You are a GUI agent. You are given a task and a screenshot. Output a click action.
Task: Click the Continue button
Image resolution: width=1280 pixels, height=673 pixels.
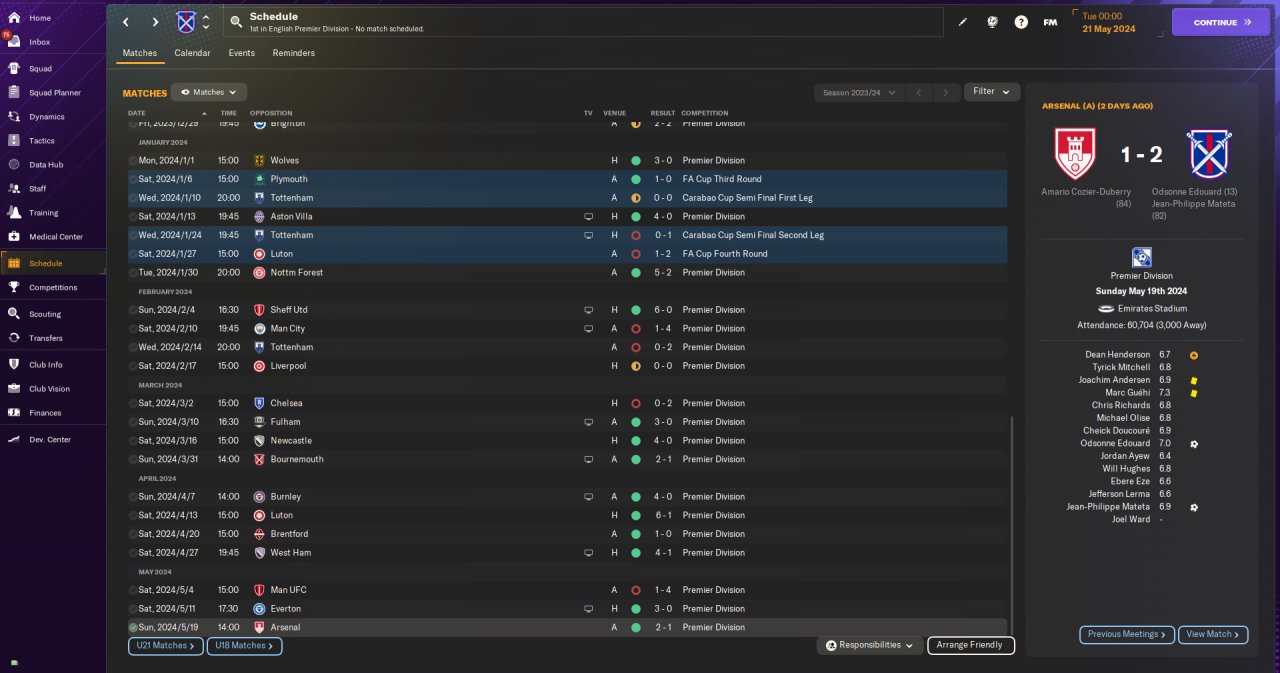click(1221, 22)
